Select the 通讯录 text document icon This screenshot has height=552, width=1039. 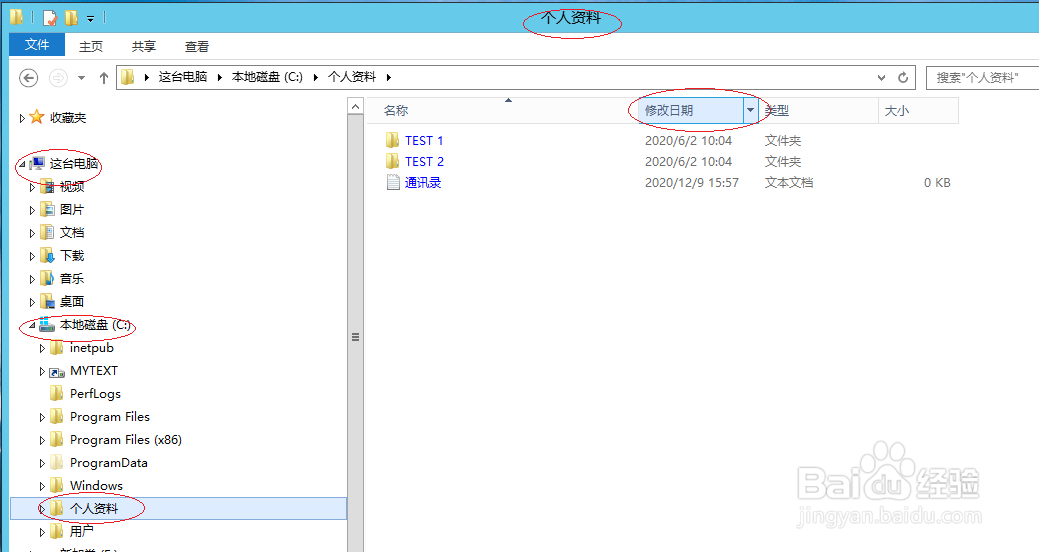(393, 182)
